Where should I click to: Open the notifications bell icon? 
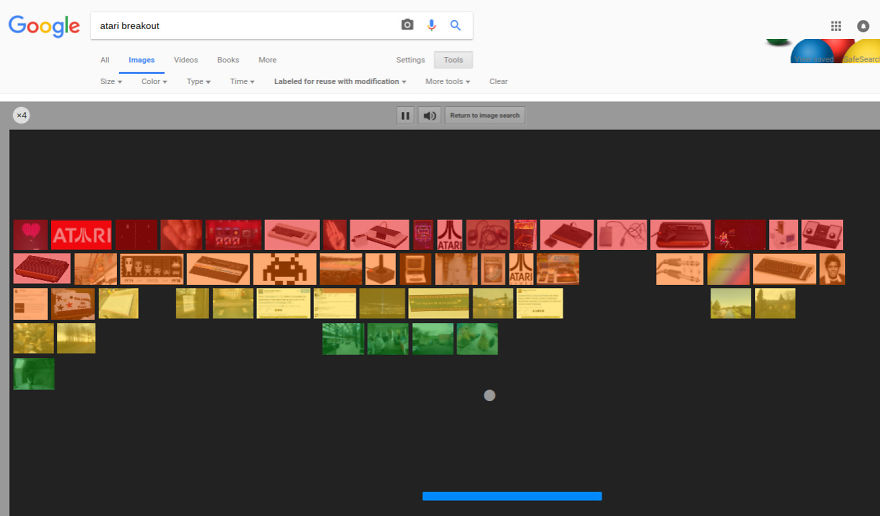(863, 26)
